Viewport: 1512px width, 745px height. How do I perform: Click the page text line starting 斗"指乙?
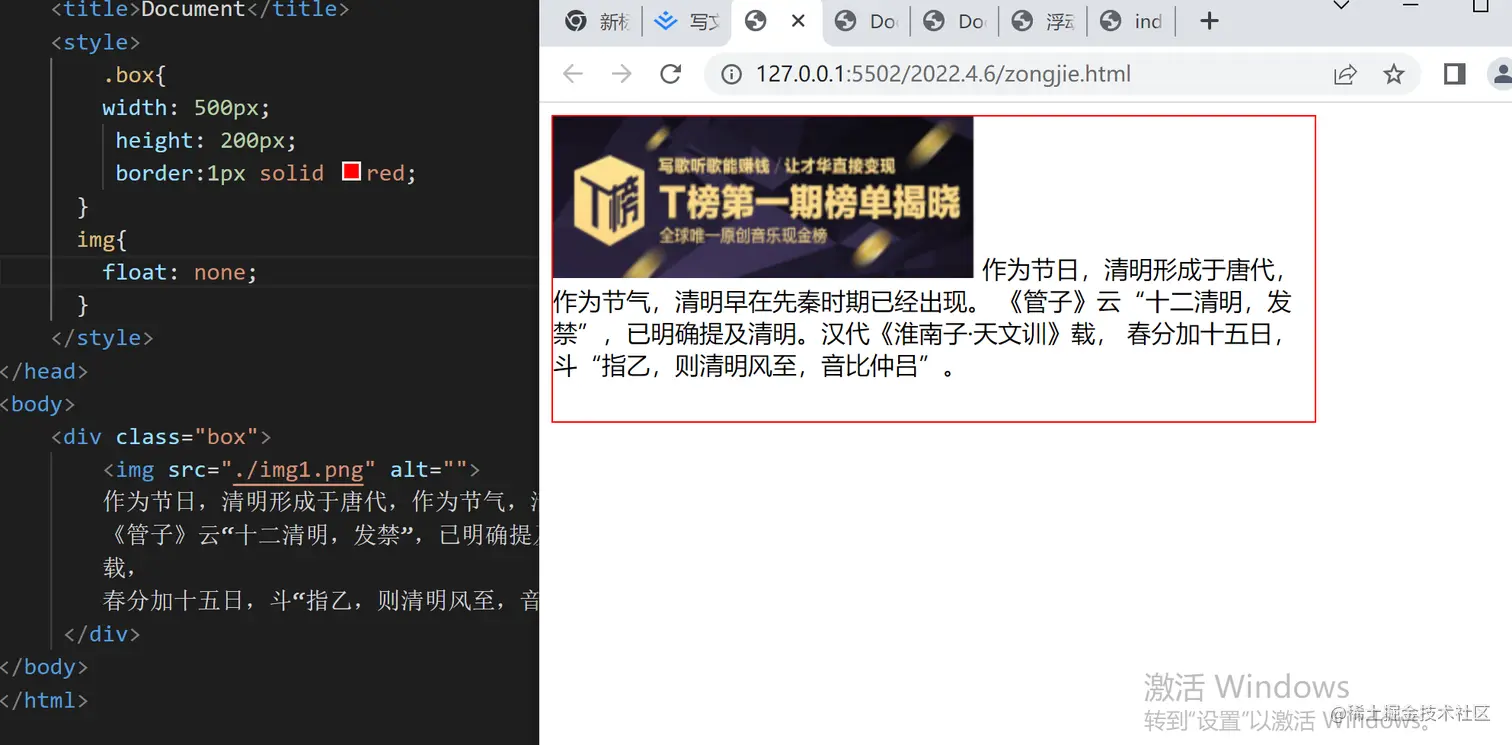pos(754,367)
